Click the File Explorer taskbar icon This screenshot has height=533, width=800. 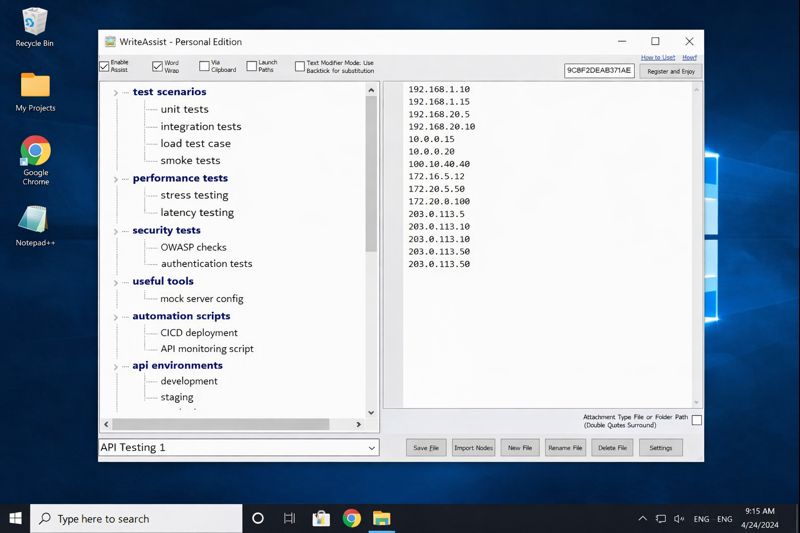click(382, 518)
